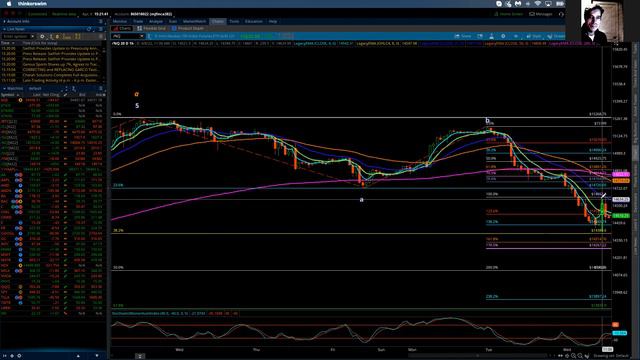The width and height of the screenshot is (640, 360).
Task: Expand the panel toggle below the chart
Action: pyautogui.click(x=140, y=356)
